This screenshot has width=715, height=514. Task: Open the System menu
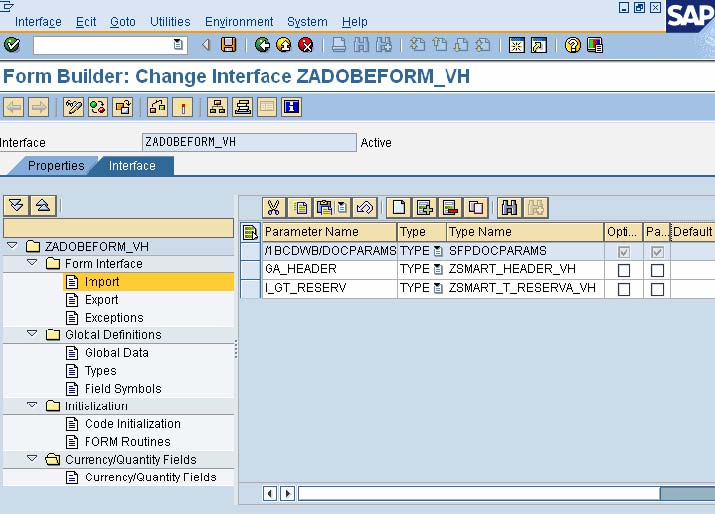pos(307,22)
